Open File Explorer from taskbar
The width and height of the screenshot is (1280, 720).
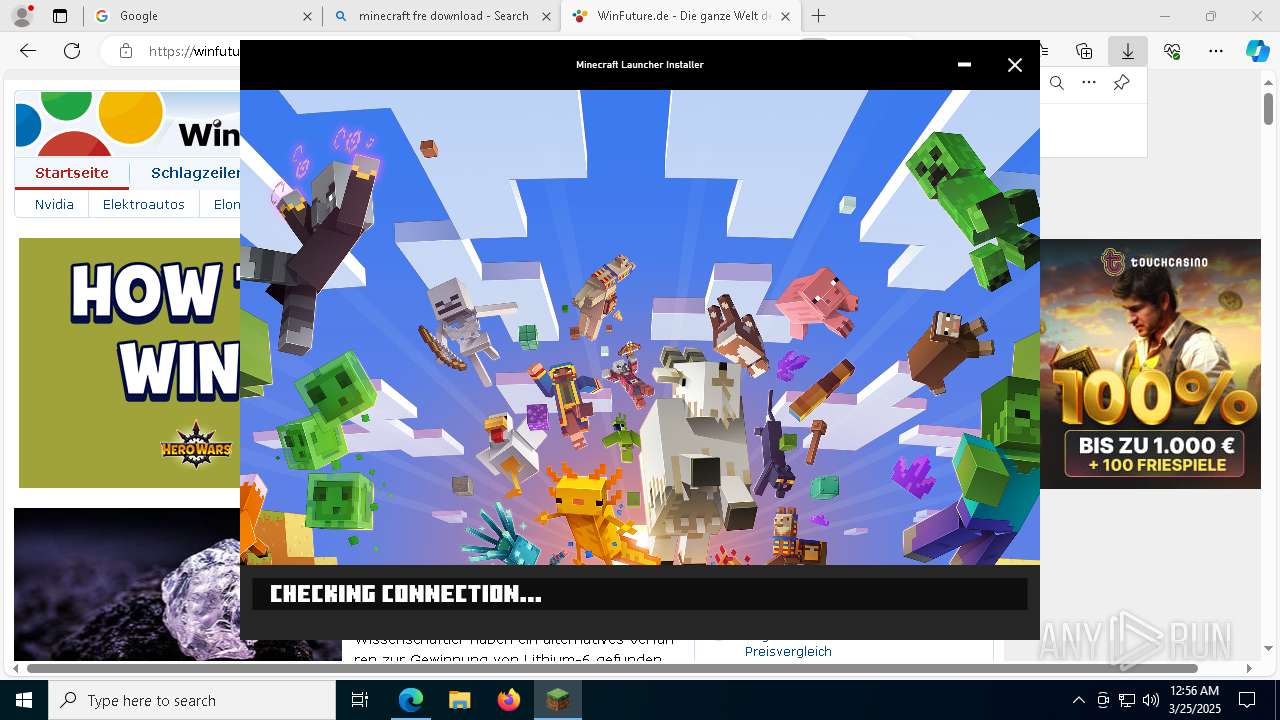[459, 700]
